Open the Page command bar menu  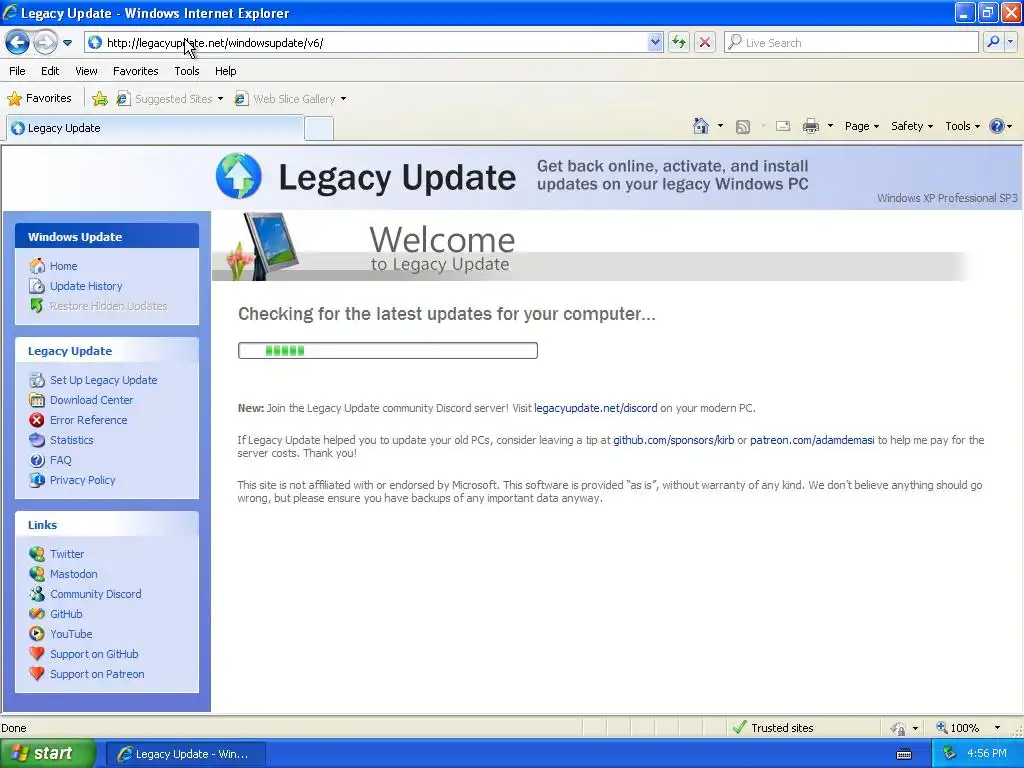[x=861, y=126]
